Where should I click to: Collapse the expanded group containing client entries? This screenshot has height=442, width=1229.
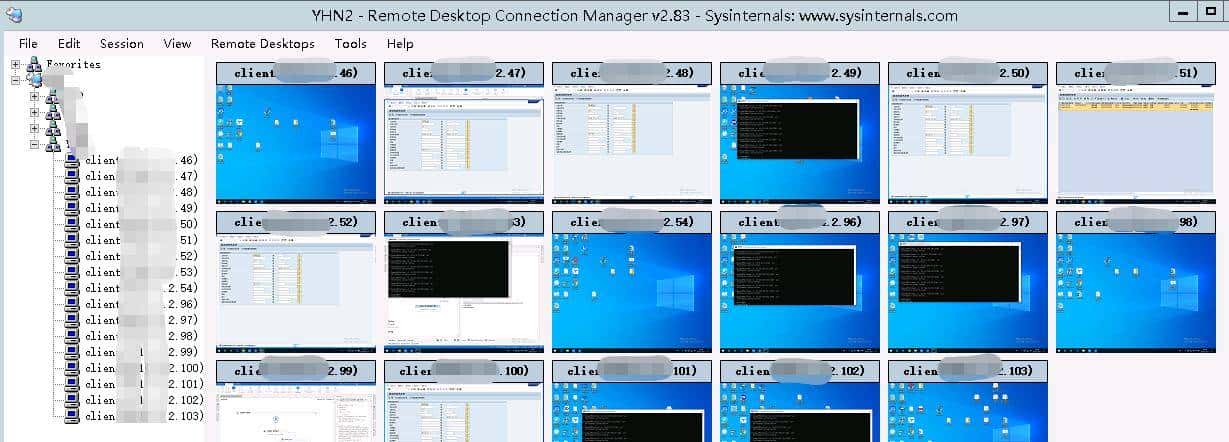35,144
